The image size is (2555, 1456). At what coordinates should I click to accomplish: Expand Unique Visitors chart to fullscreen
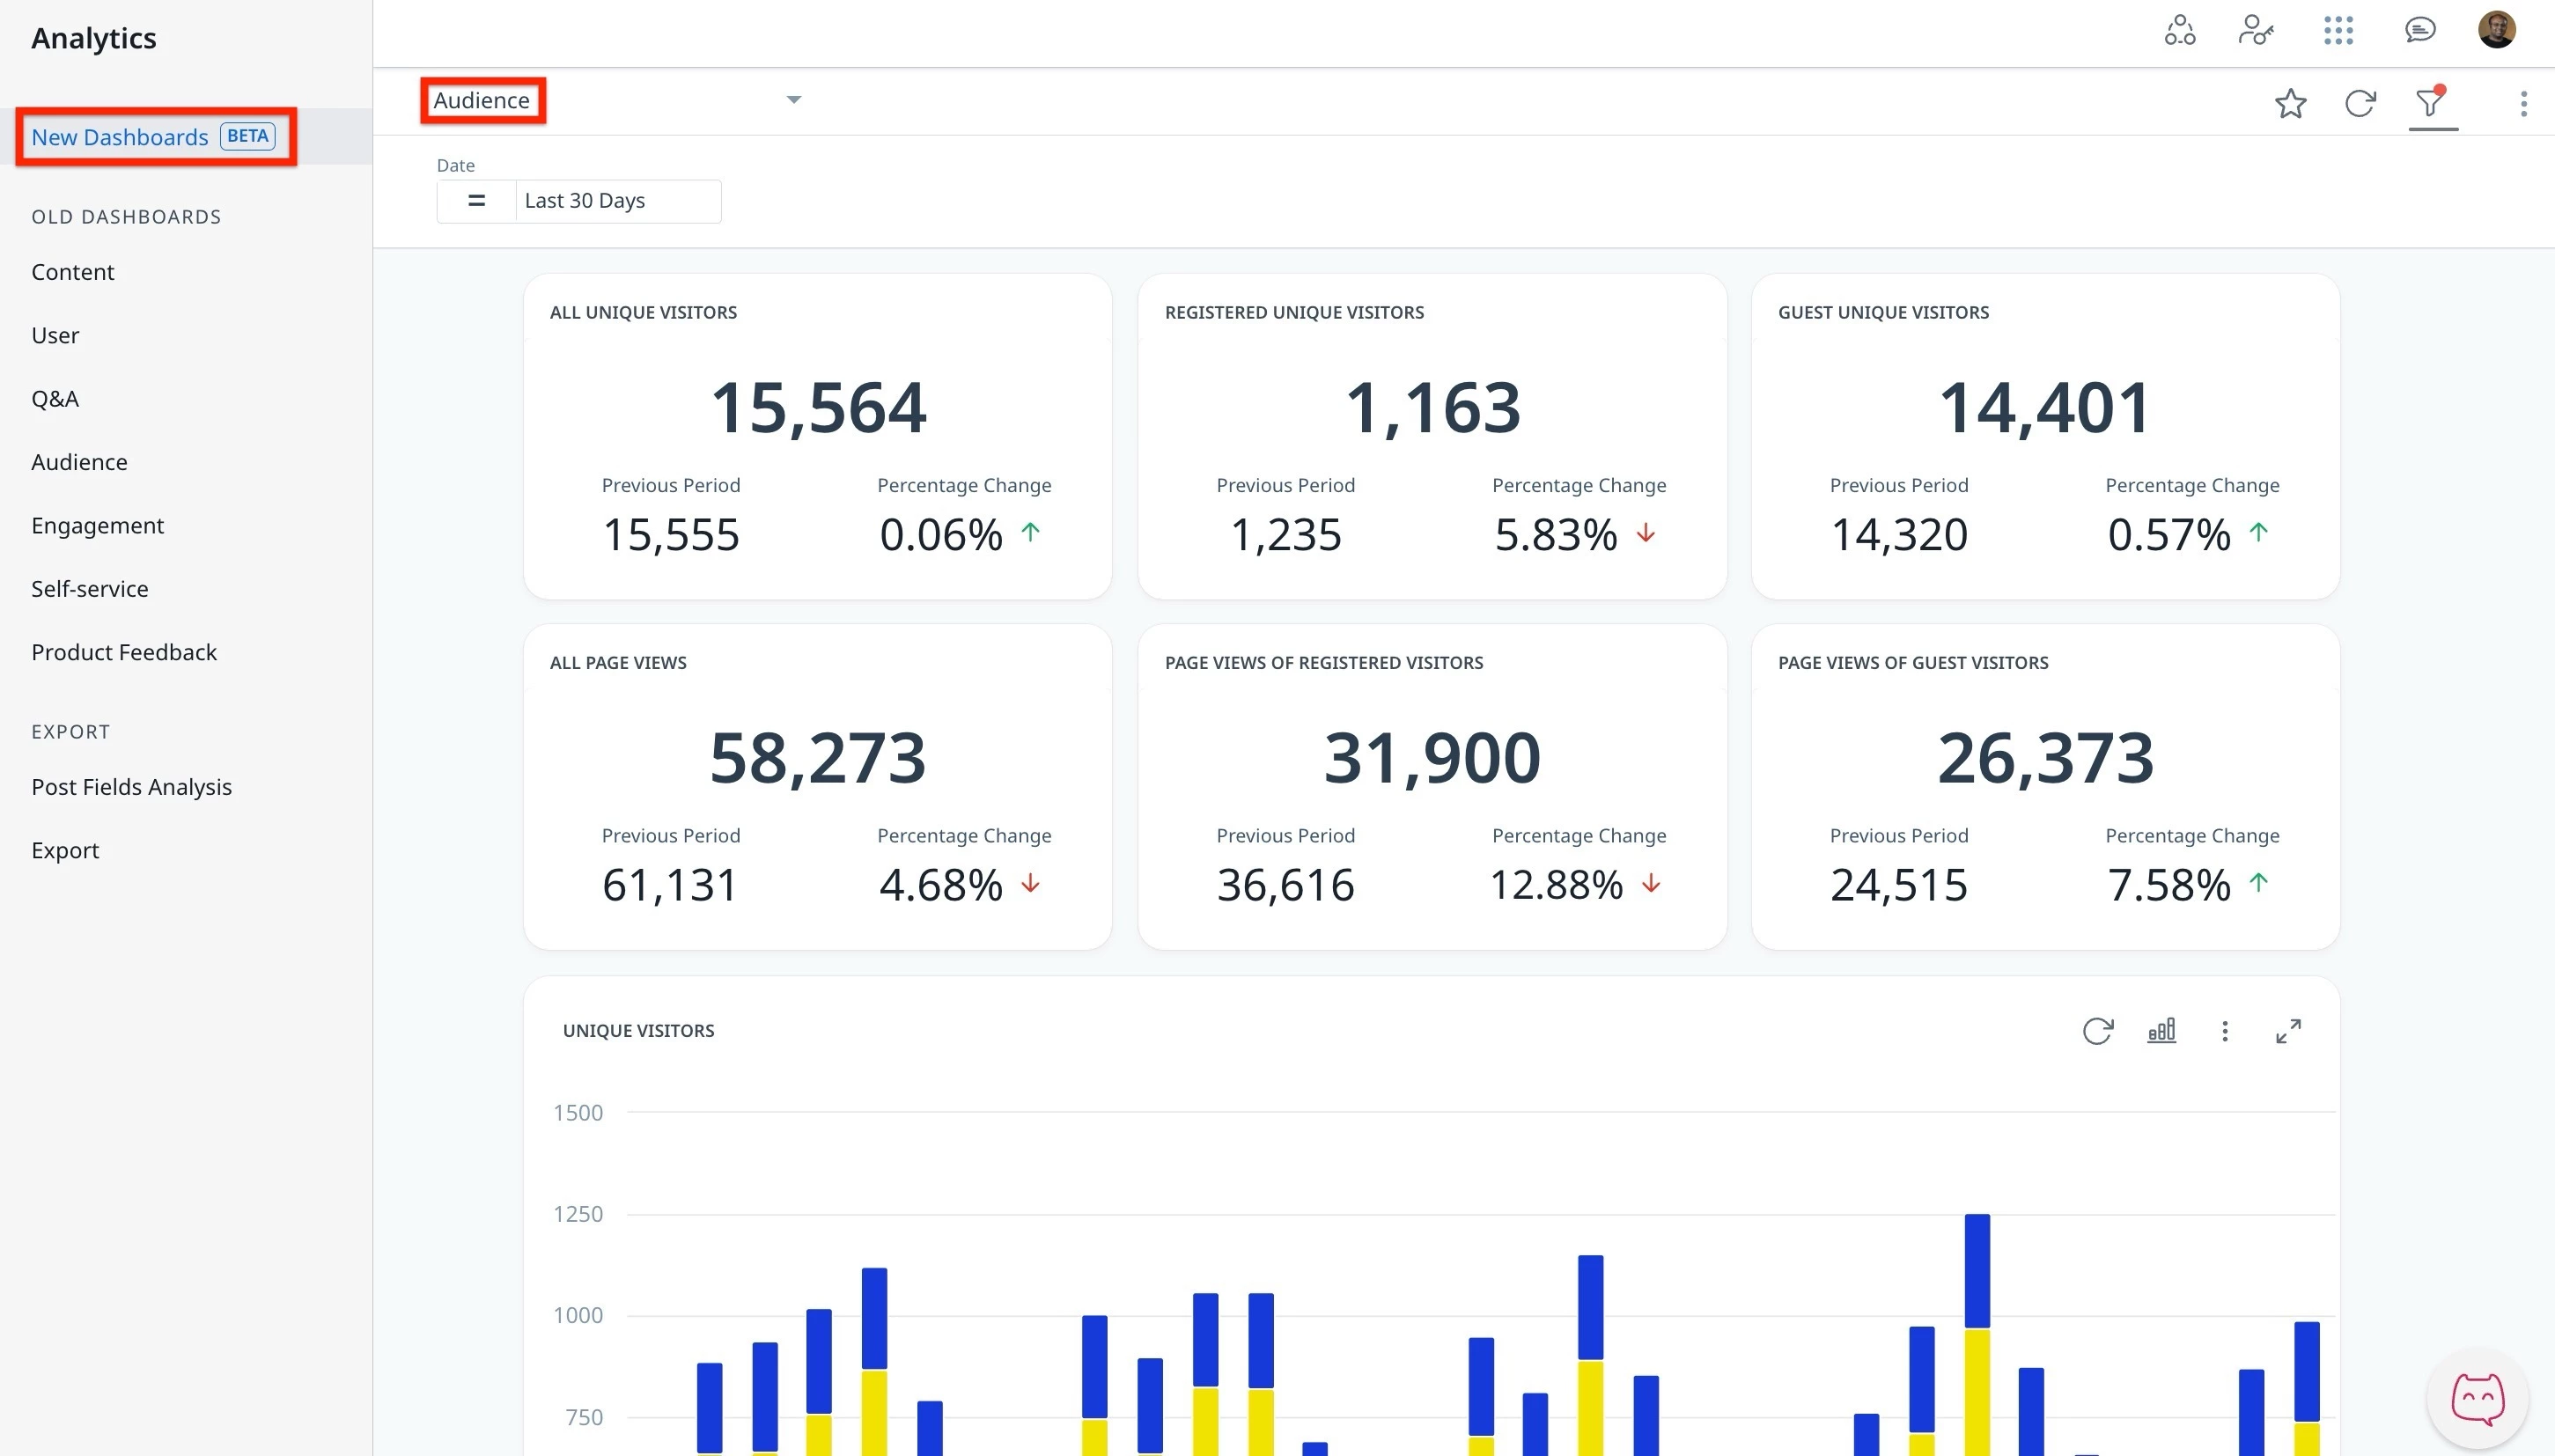tap(2288, 1030)
